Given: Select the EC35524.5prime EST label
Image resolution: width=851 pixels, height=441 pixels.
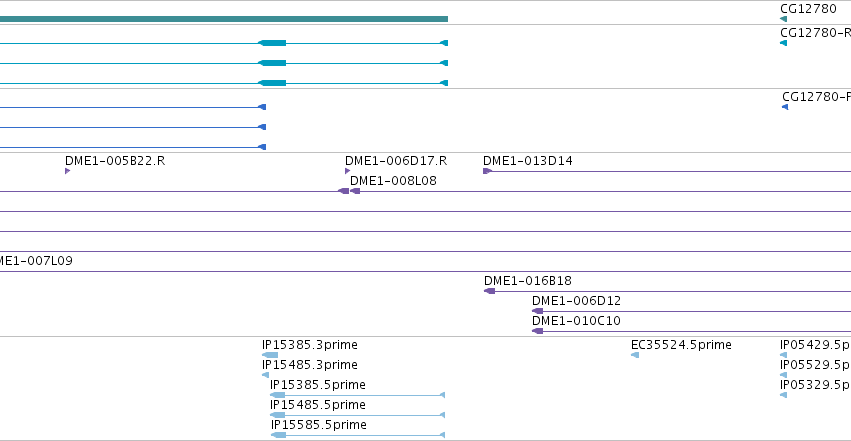Looking at the screenshot, I should [x=681, y=344].
